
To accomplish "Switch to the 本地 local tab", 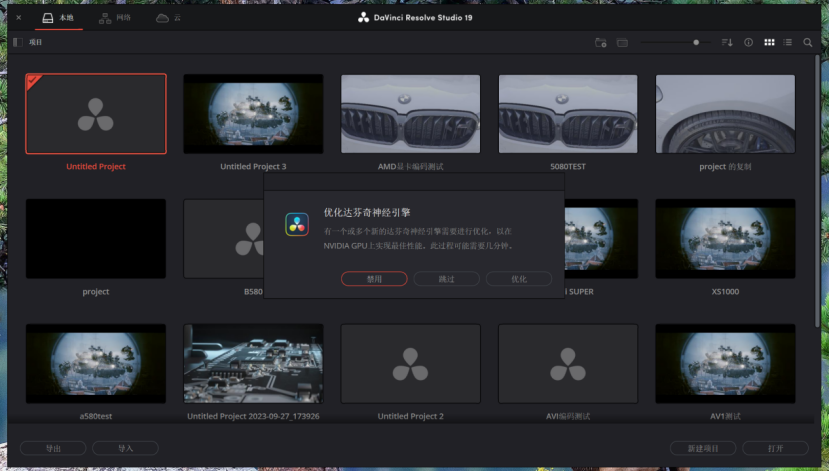I will (58, 18).
